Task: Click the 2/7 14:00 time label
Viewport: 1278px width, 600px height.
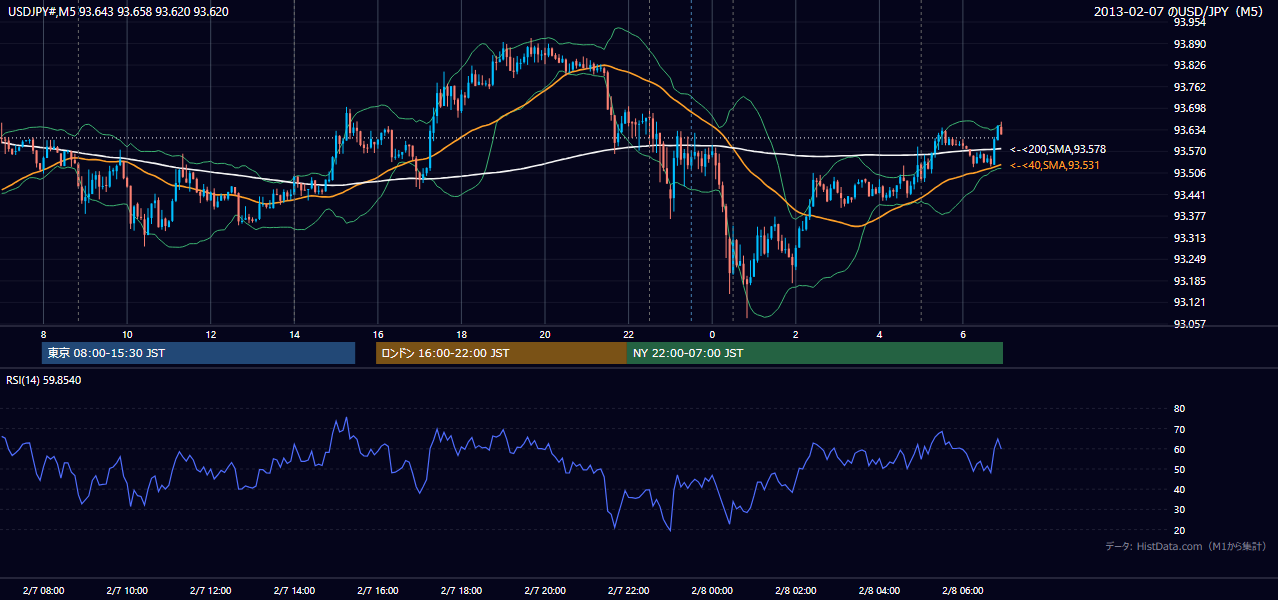Action: (294, 590)
